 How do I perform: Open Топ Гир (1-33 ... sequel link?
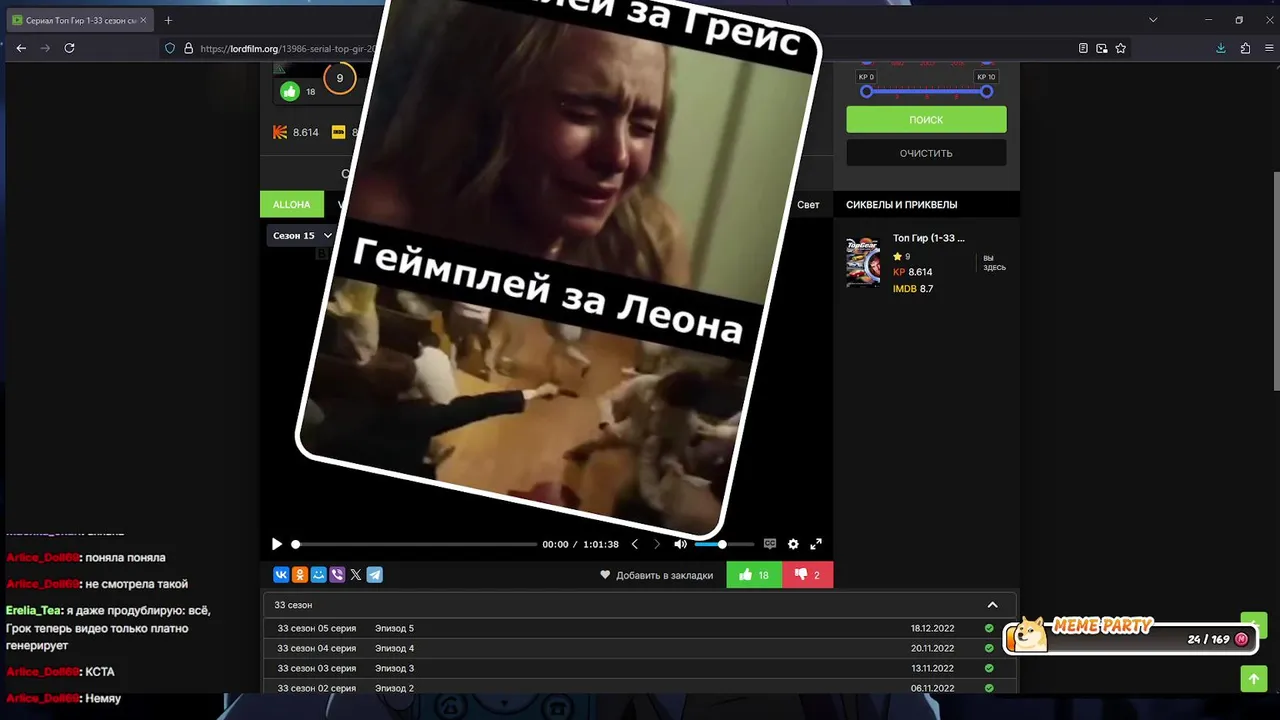pos(929,238)
